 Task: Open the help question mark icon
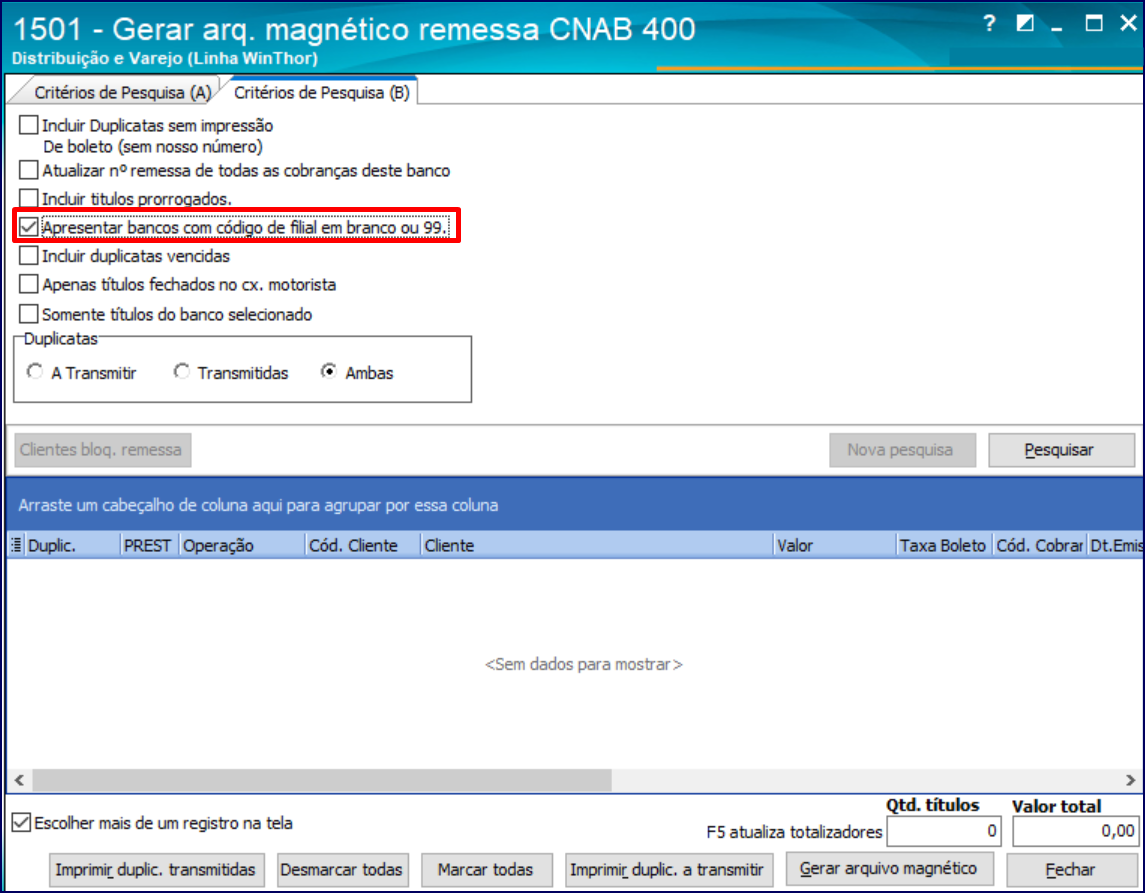click(989, 24)
